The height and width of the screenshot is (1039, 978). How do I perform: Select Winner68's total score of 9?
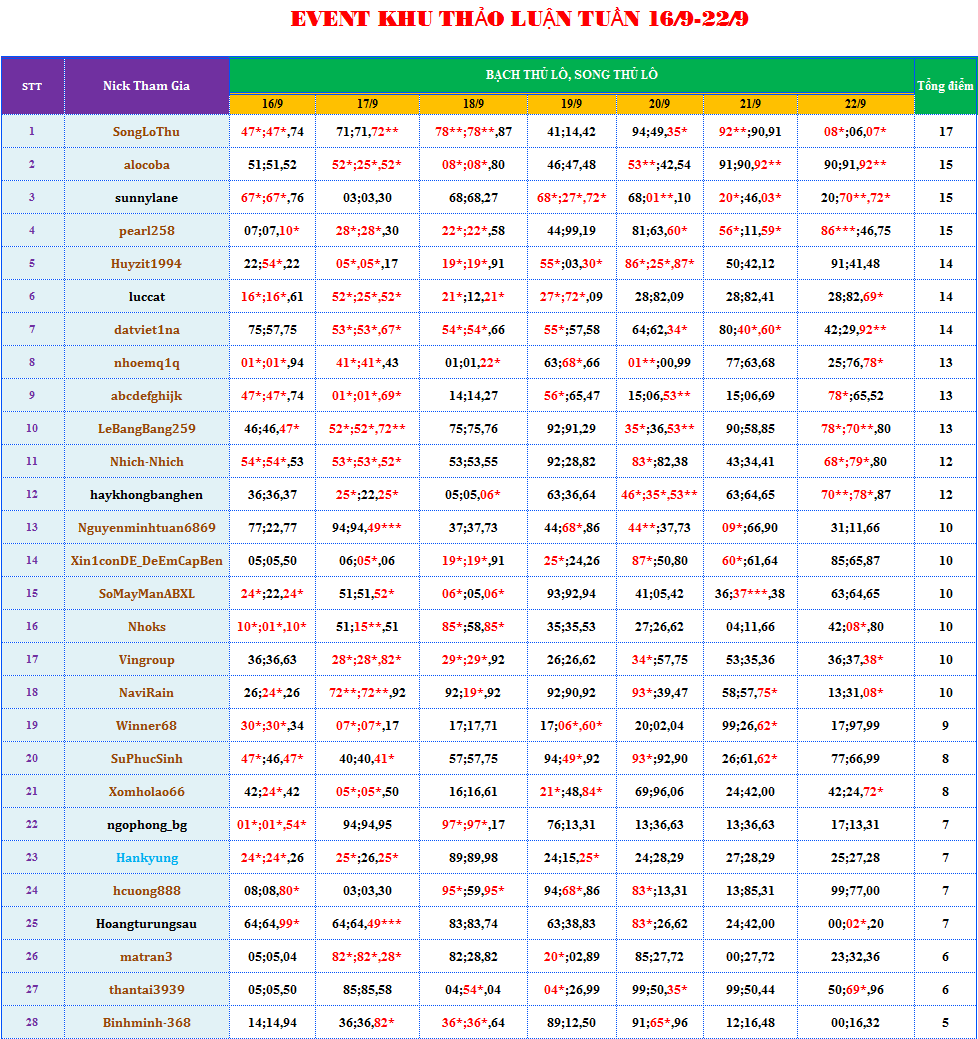click(x=945, y=725)
